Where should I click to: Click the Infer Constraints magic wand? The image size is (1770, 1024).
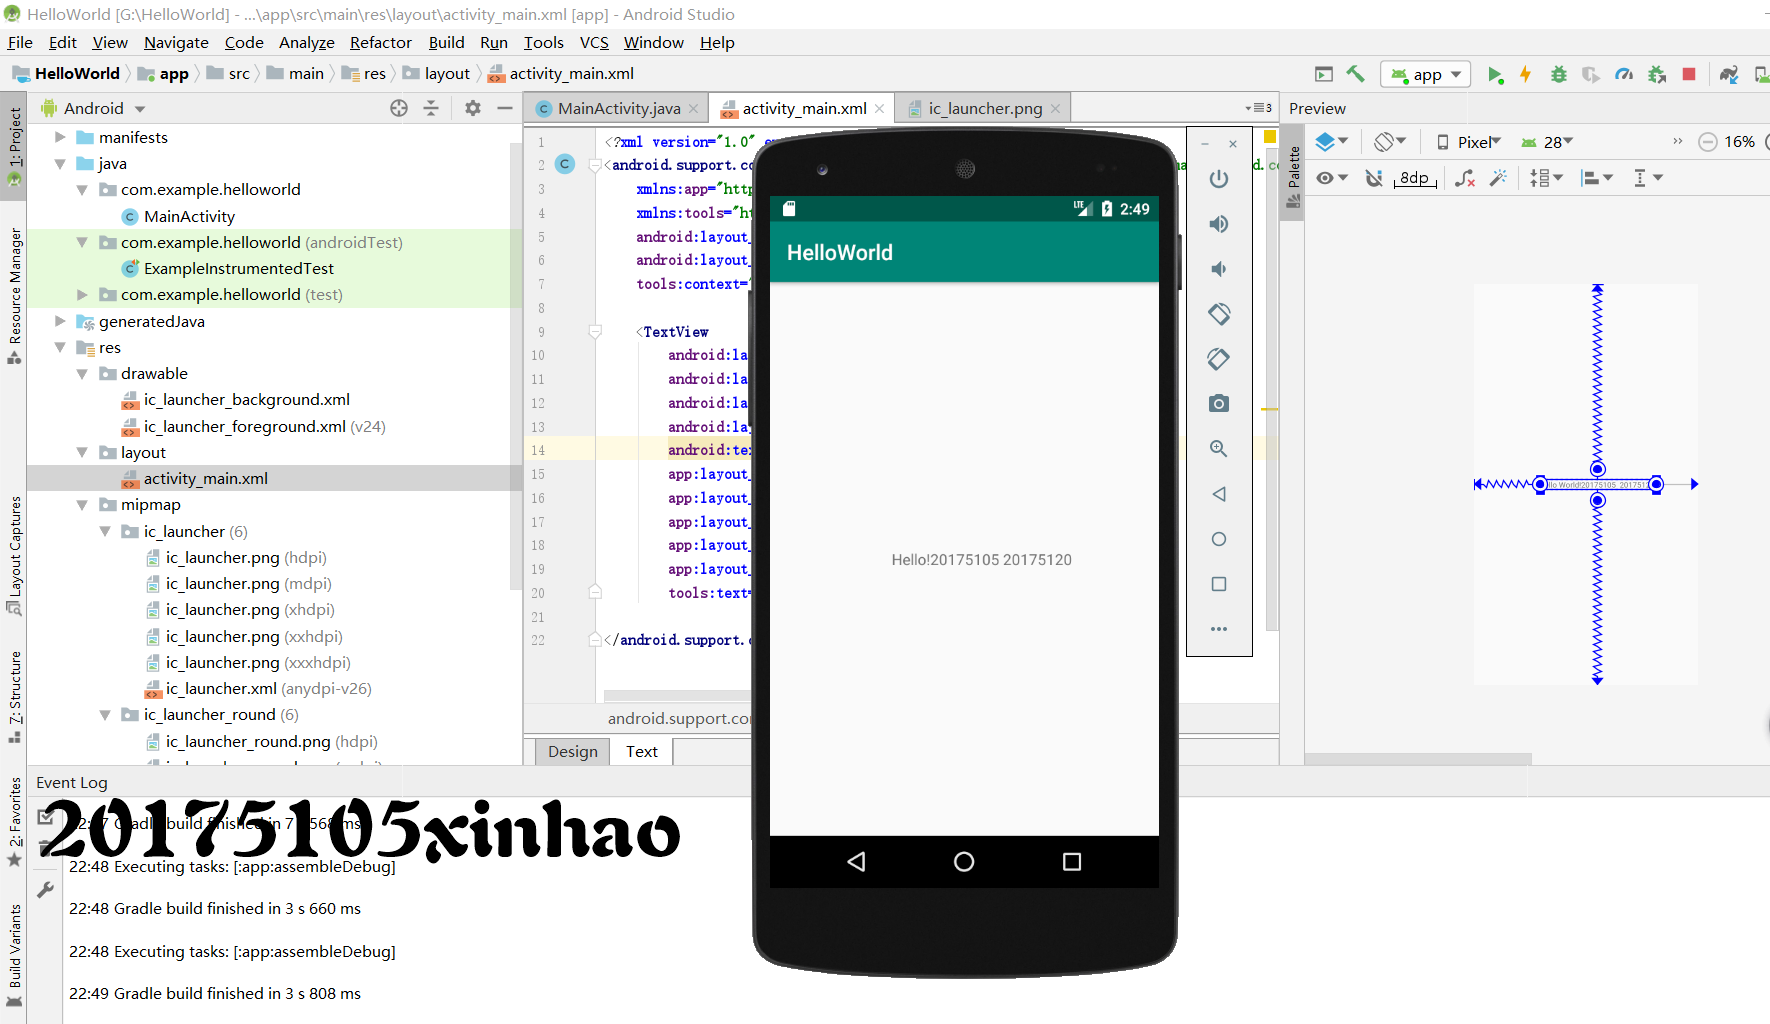tap(1498, 178)
